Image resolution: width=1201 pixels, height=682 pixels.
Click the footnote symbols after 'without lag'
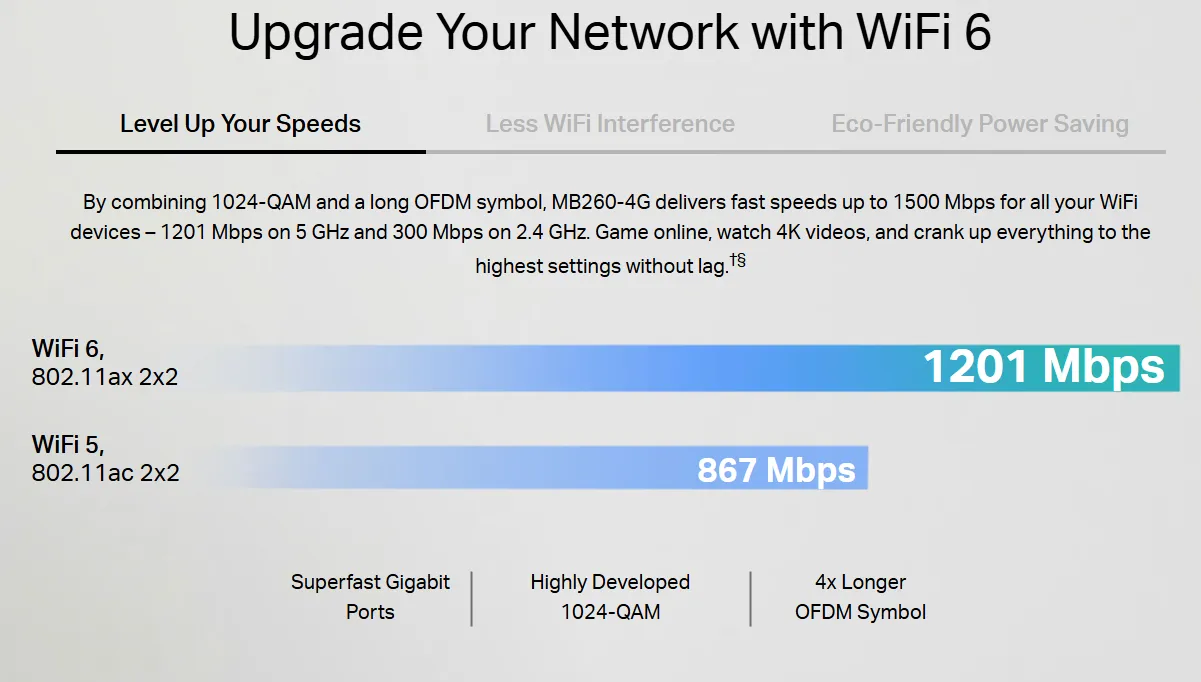pyautogui.click(x=737, y=262)
